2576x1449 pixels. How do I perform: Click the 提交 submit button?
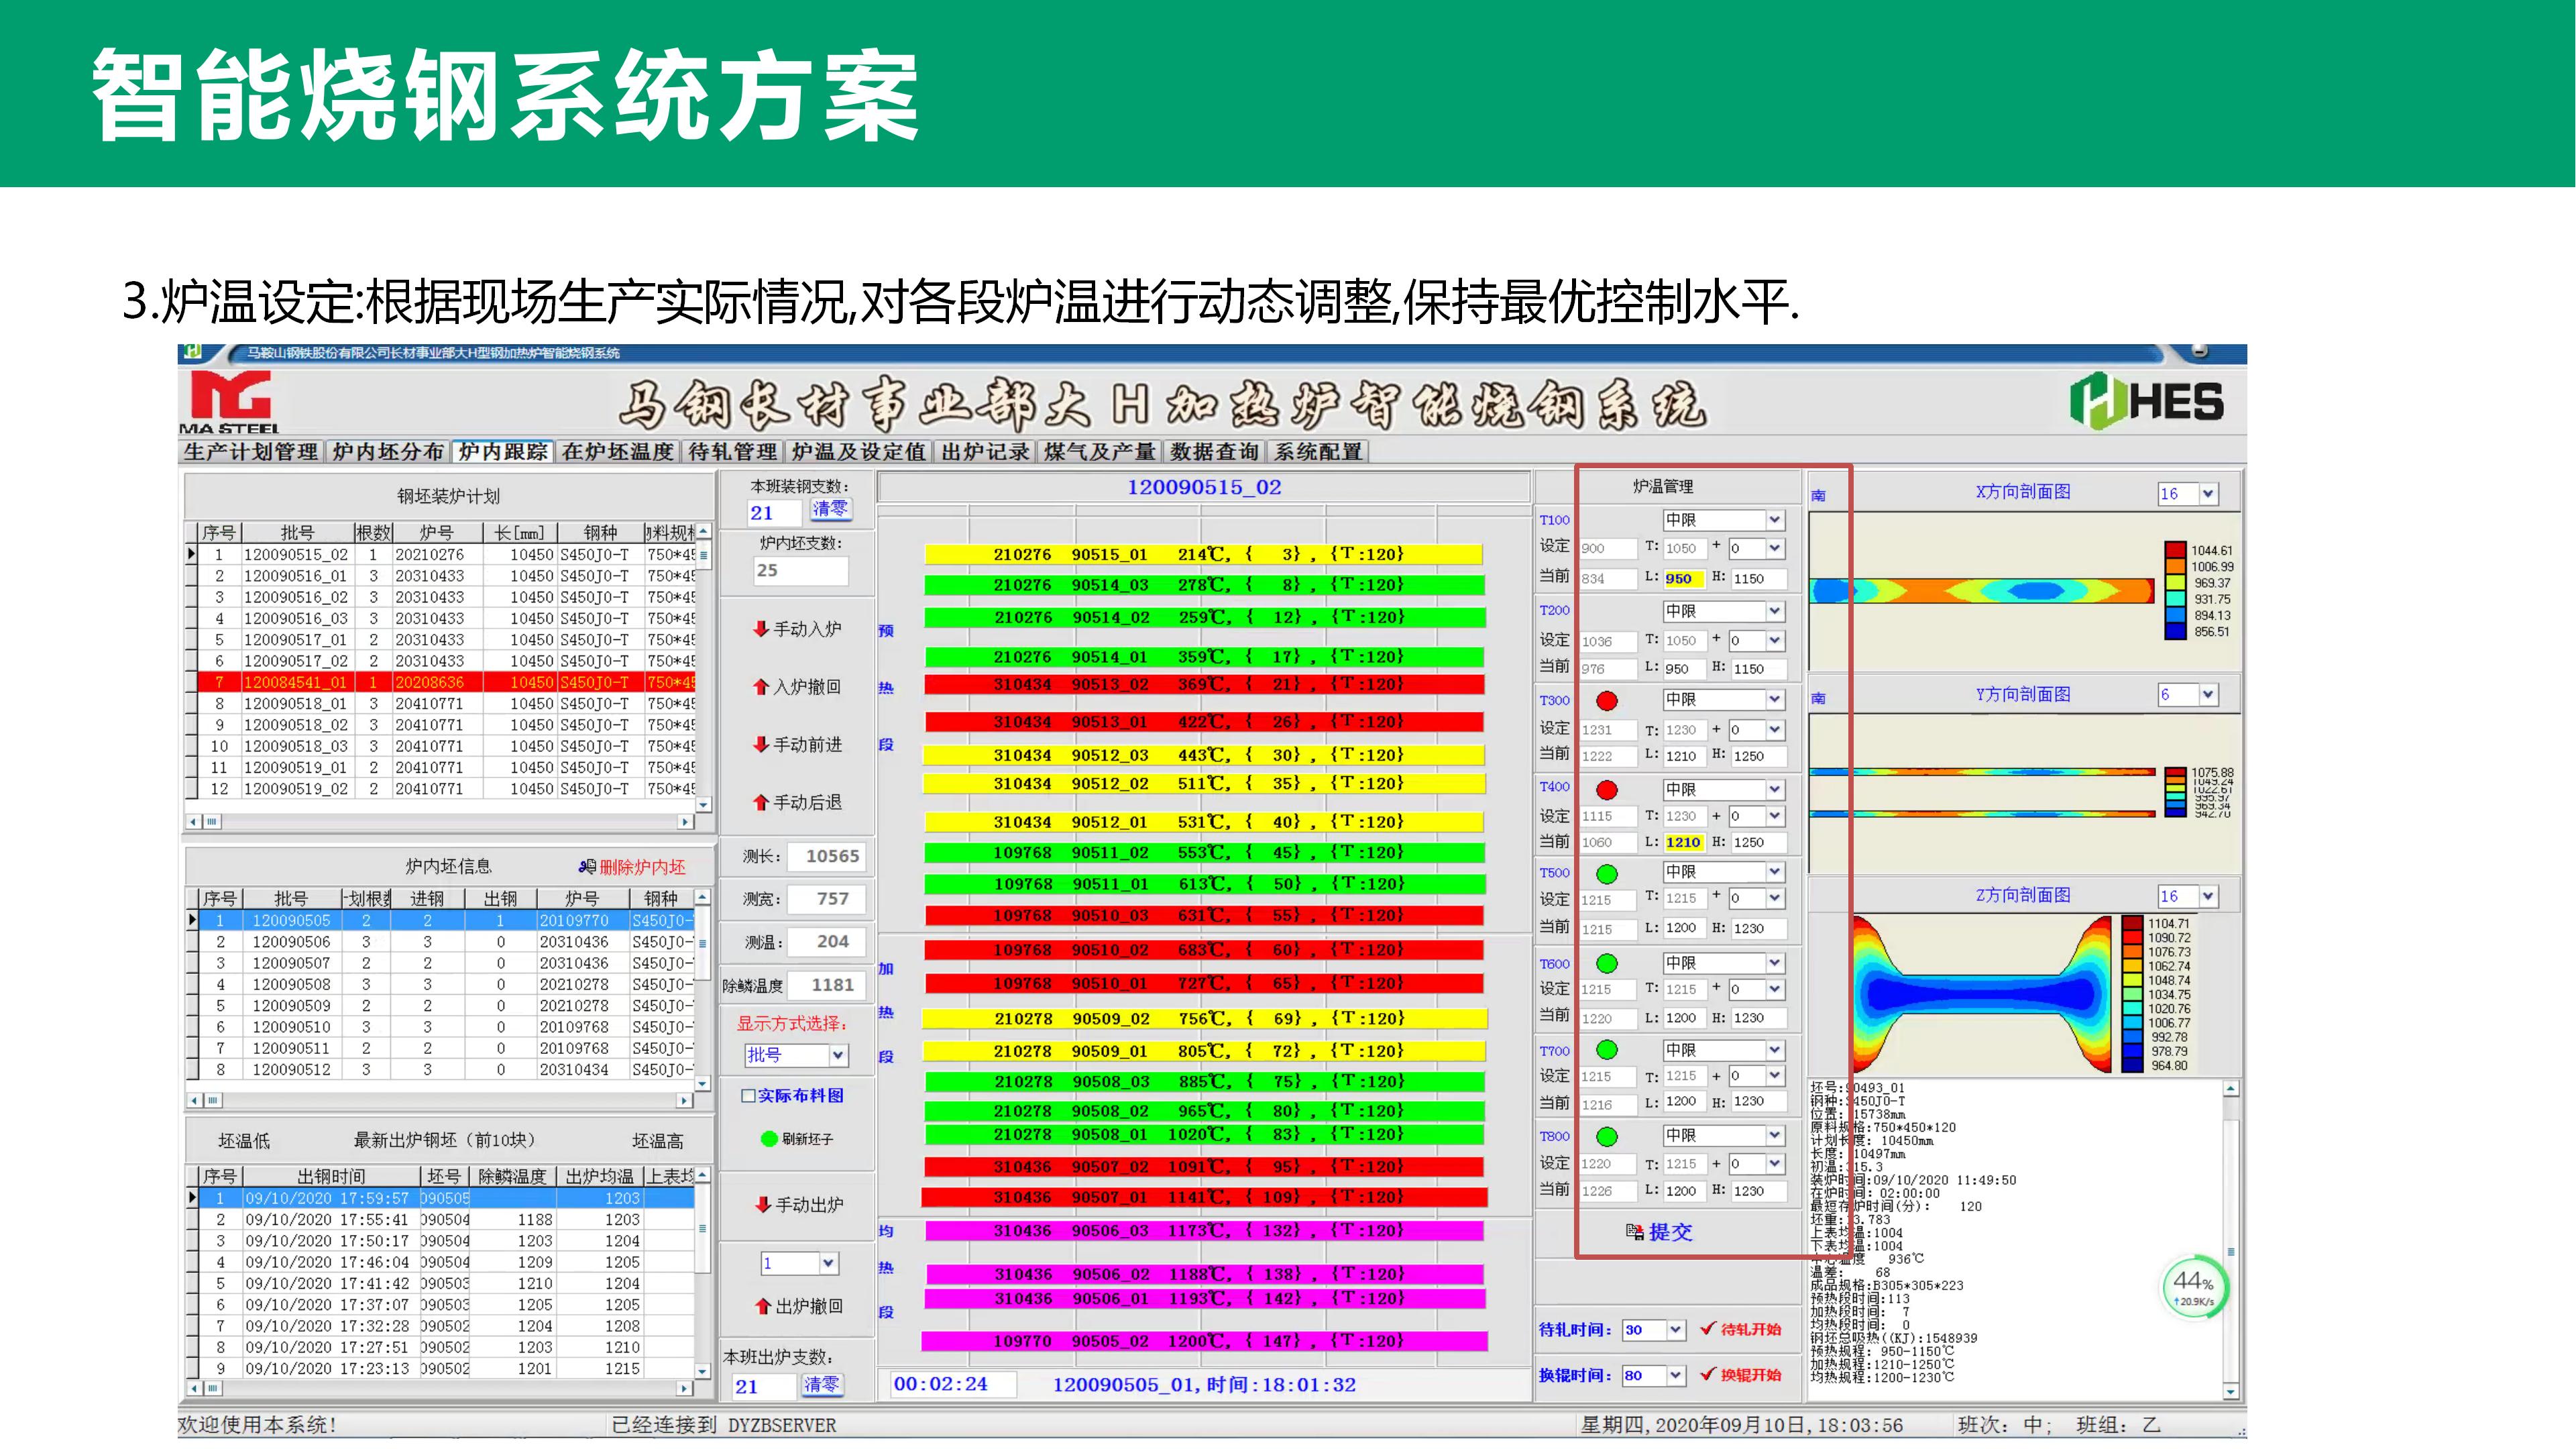[x=1659, y=1232]
